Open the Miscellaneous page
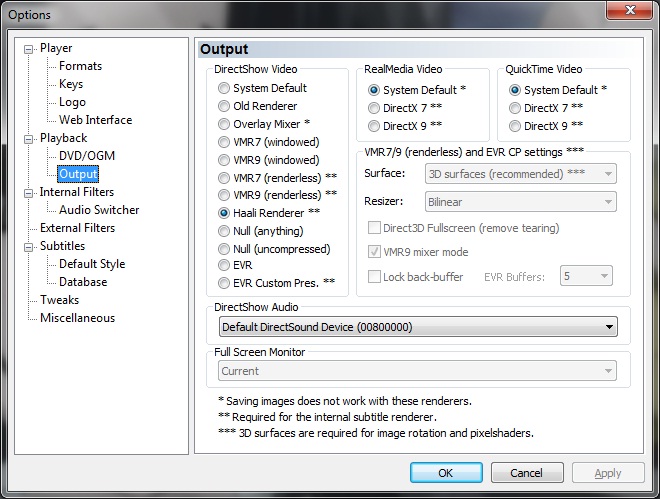This screenshot has height=500, width=660. click(x=77, y=318)
